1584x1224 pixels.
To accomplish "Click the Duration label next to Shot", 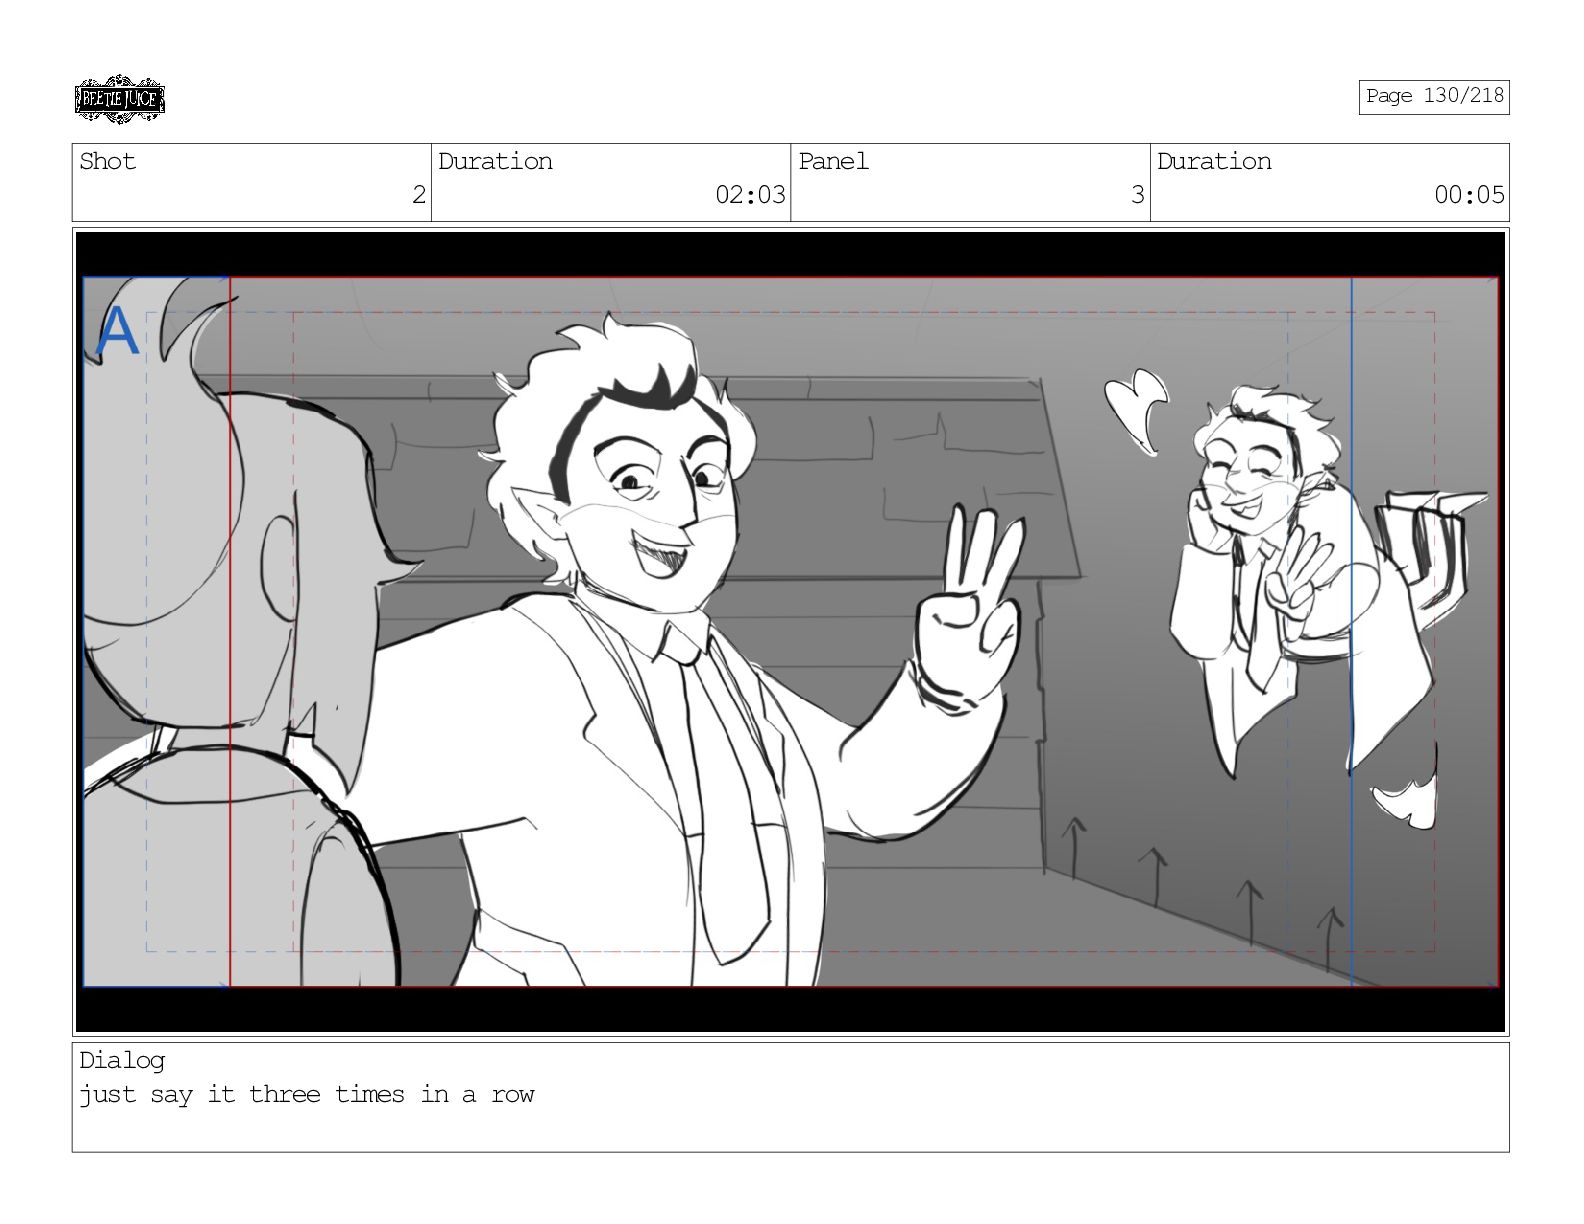I will click(495, 162).
